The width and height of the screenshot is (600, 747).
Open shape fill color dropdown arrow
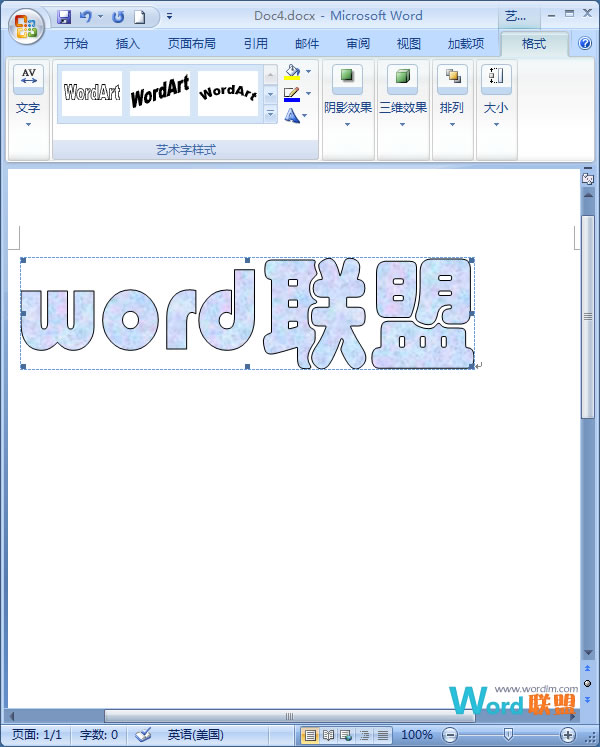(x=308, y=72)
